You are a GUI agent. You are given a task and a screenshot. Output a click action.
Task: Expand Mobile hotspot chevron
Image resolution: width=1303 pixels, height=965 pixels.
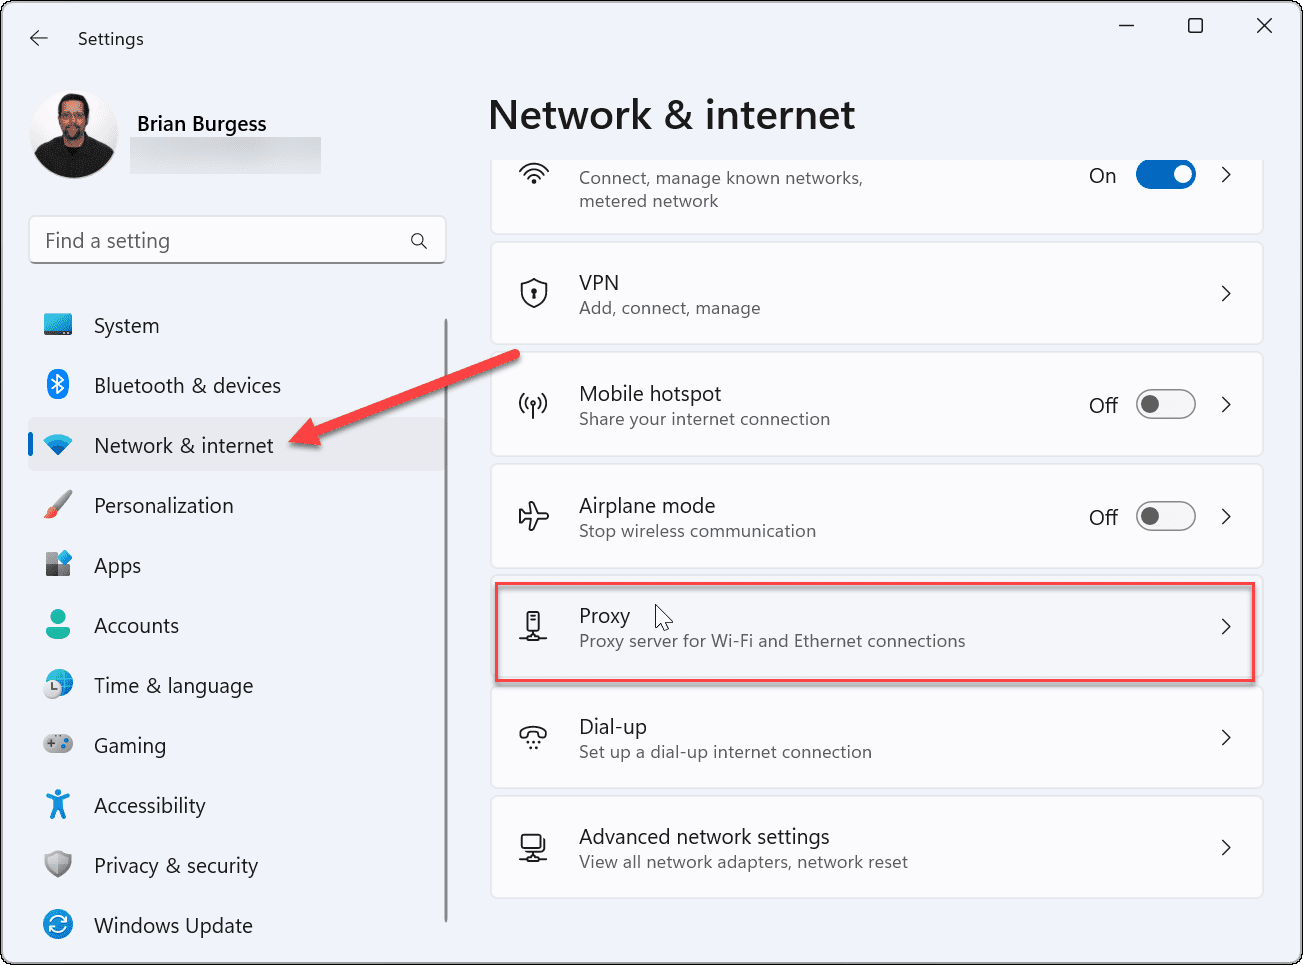click(1226, 404)
